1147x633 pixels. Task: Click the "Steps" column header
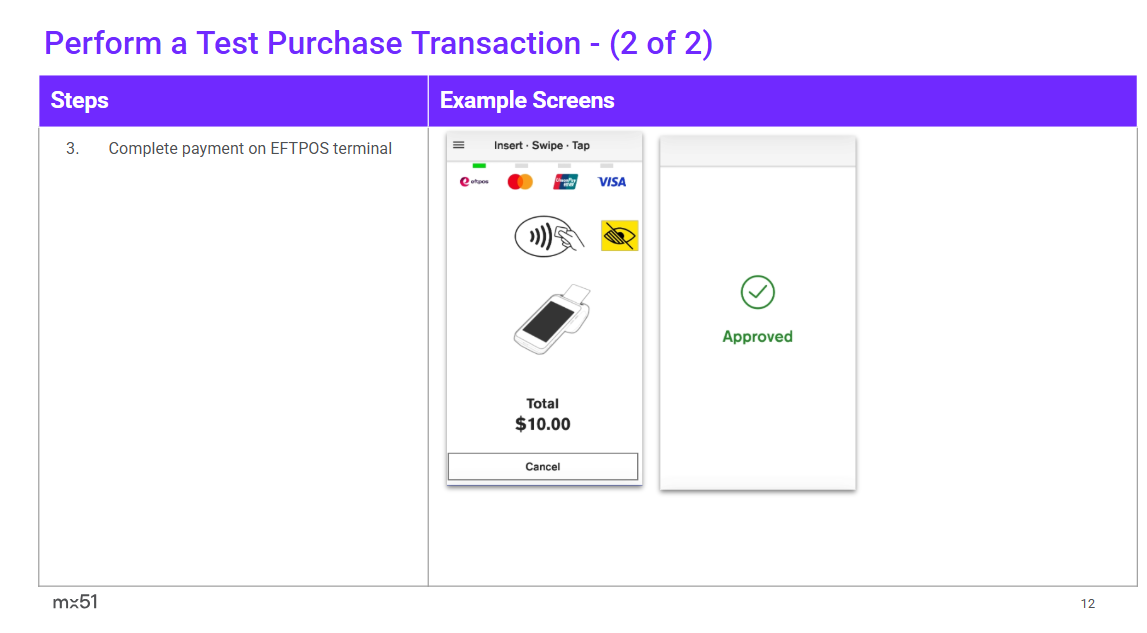(80, 101)
